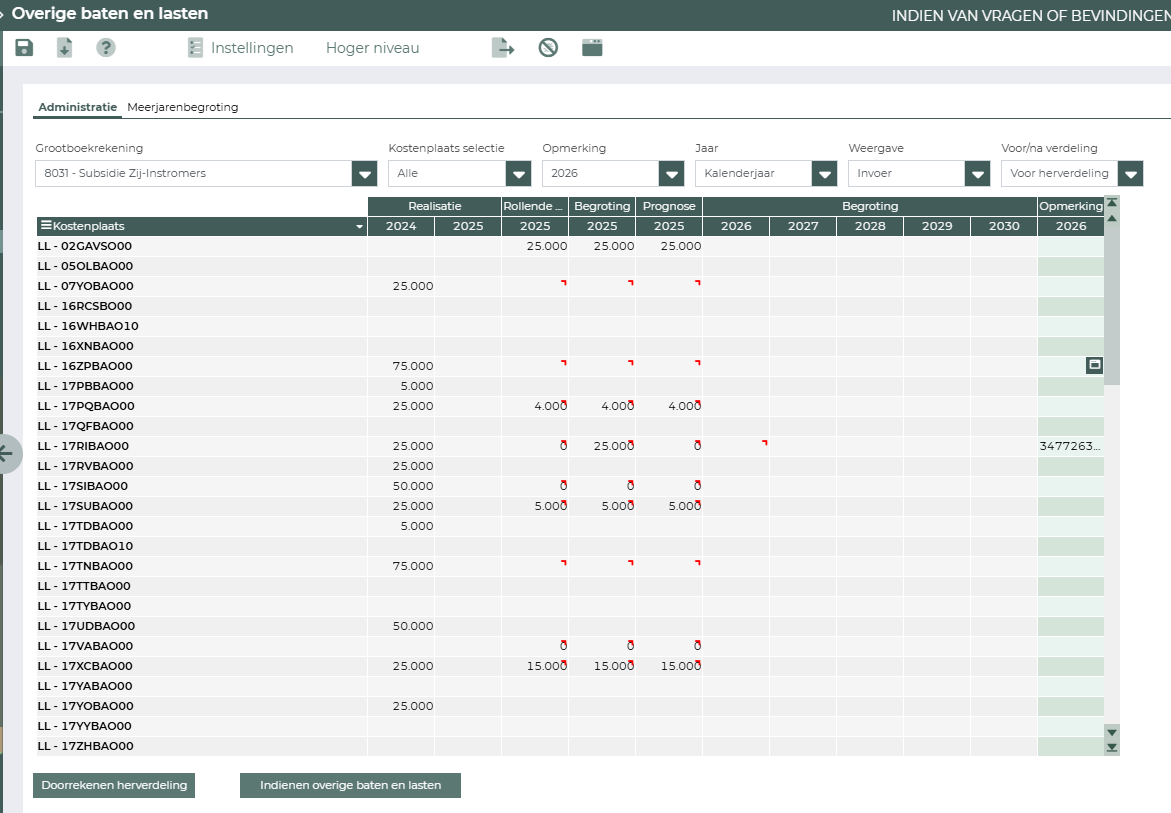Click the Doorrekenen herverdeling button
1171x813 pixels.
pos(114,785)
